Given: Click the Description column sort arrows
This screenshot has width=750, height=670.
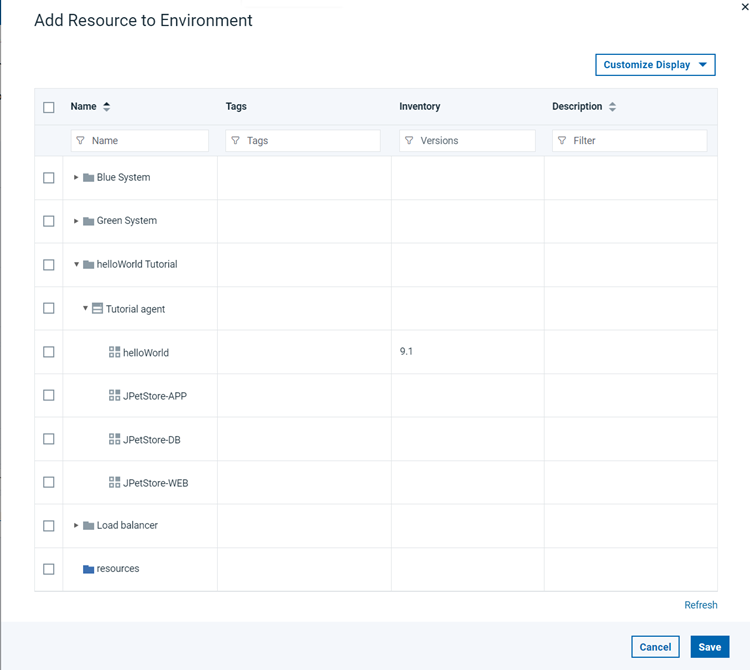Looking at the screenshot, I should (612, 107).
